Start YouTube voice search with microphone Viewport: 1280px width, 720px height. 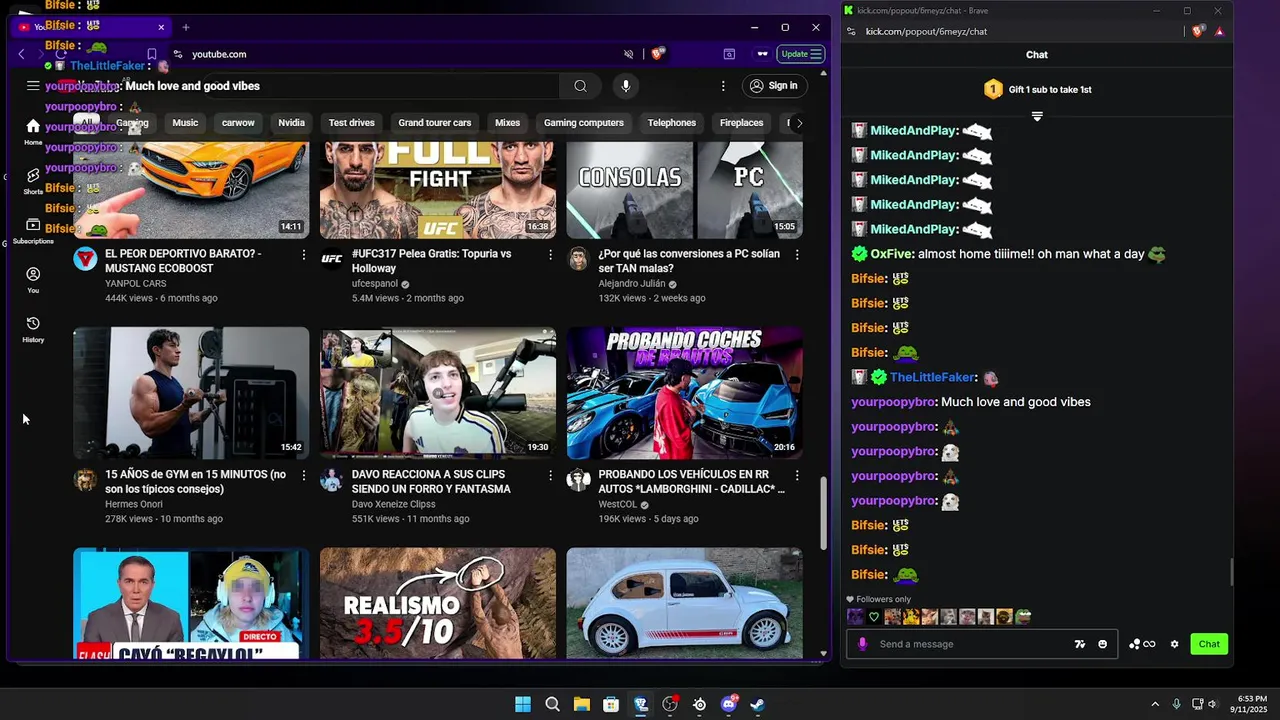(626, 86)
